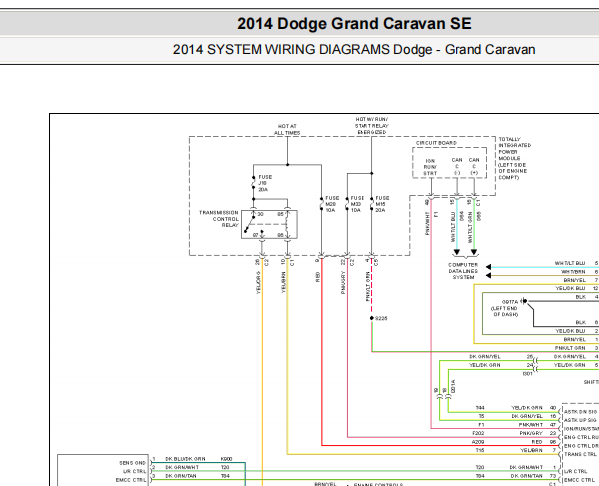Click the Hot W/ Run/Start Relay Energized label

tap(372, 126)
